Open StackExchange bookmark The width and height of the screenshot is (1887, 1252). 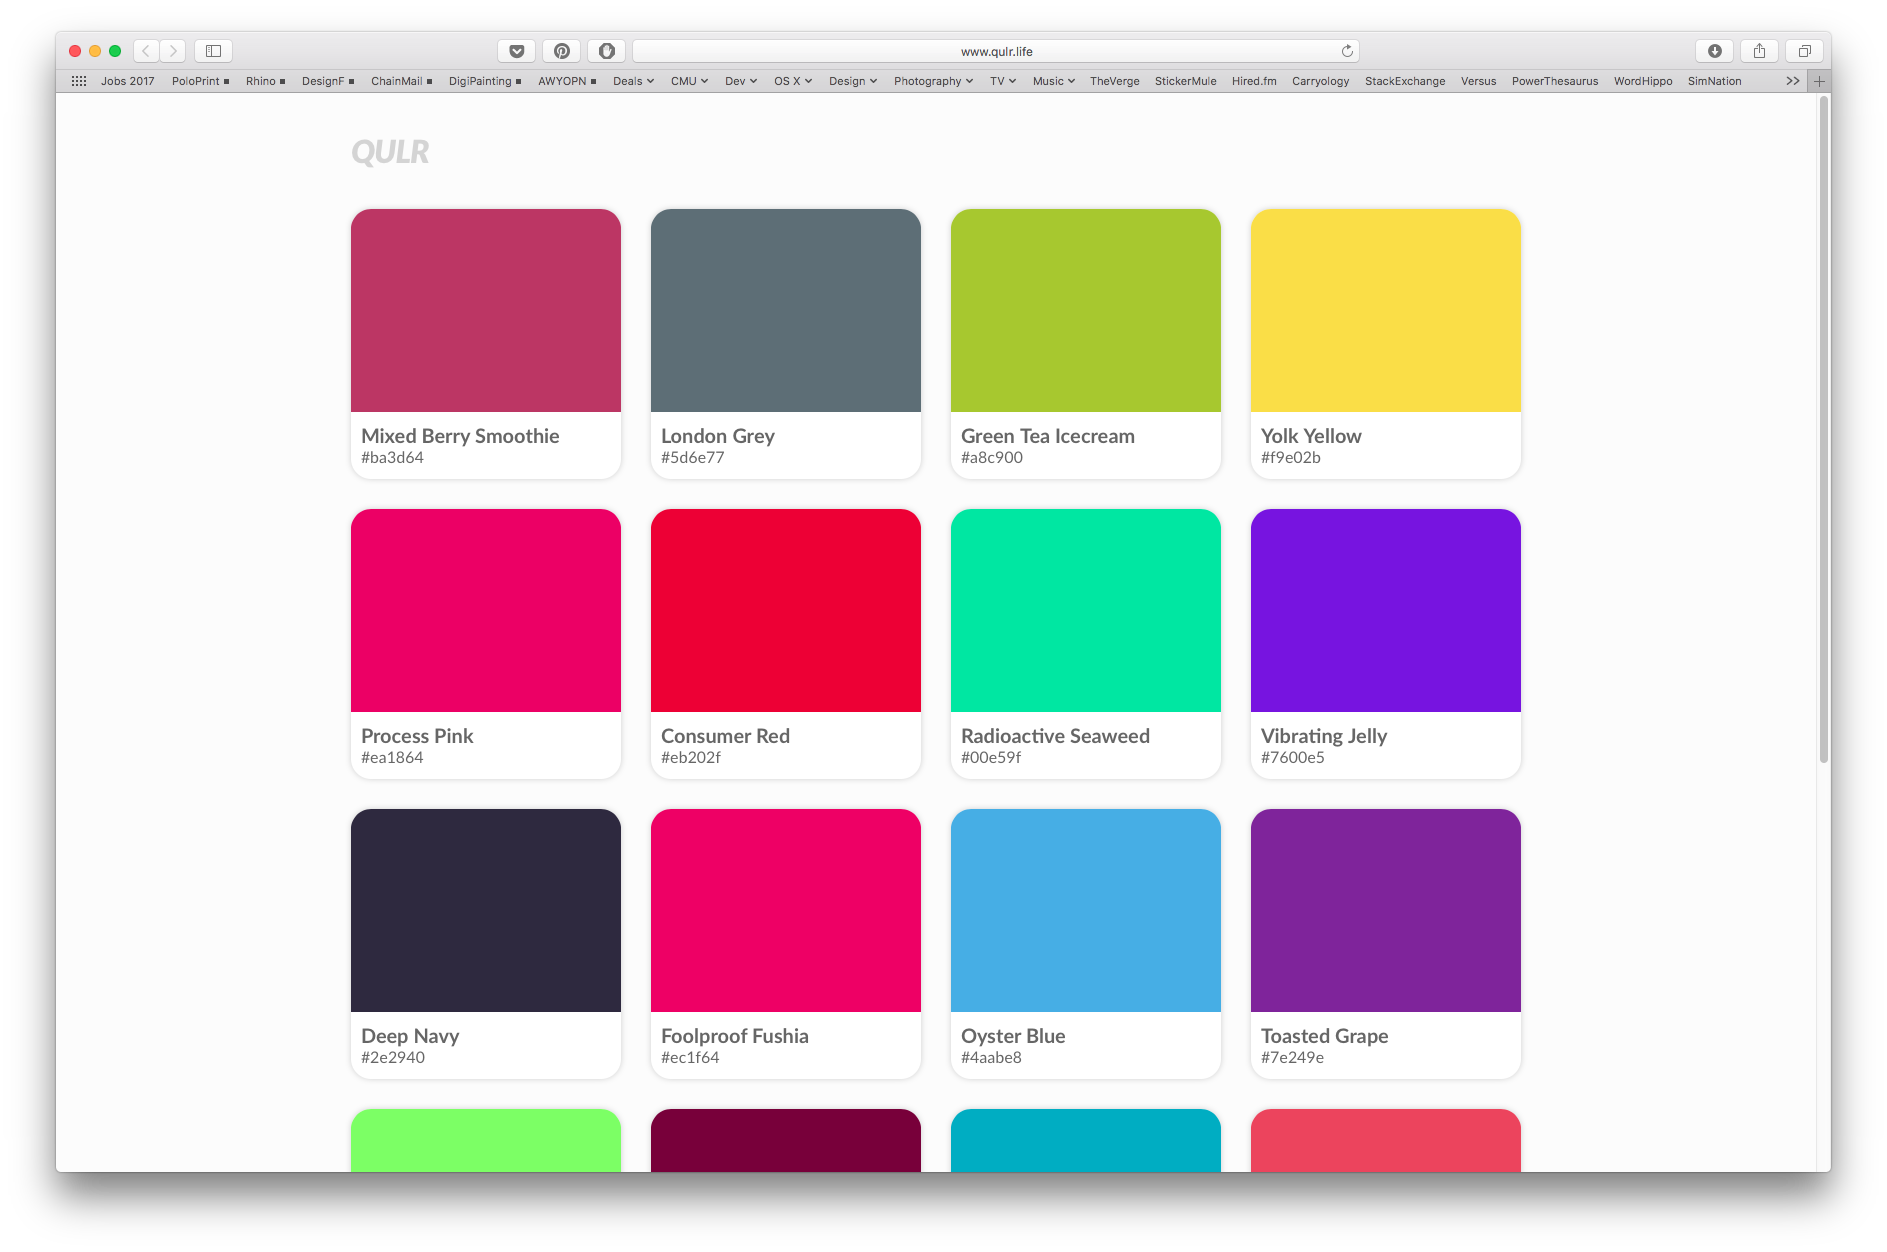(x=1405, y=81)
